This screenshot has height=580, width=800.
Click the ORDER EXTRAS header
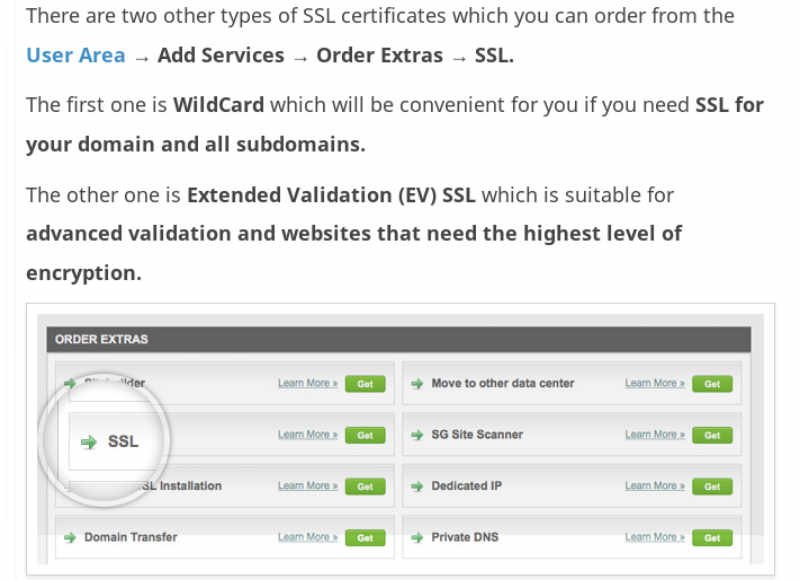coord(398,339)
